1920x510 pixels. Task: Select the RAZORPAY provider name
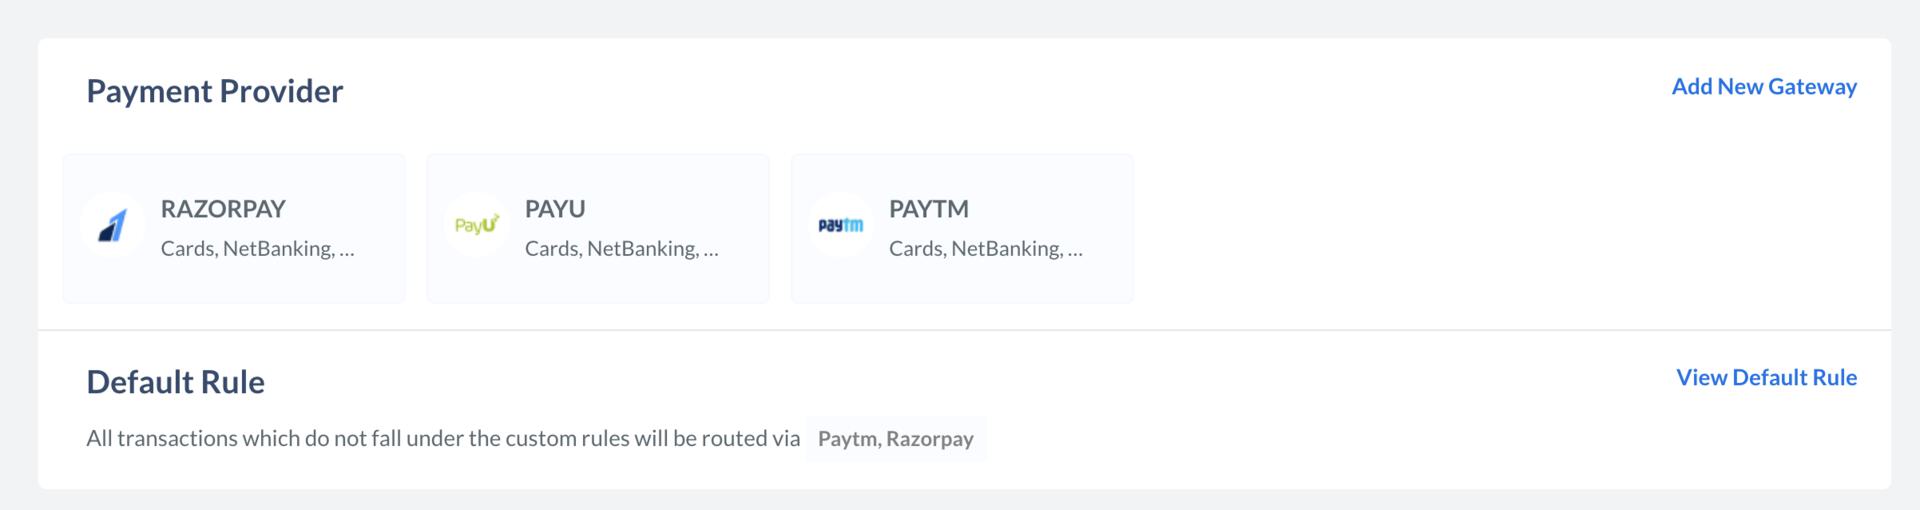(x=223, y=209)
